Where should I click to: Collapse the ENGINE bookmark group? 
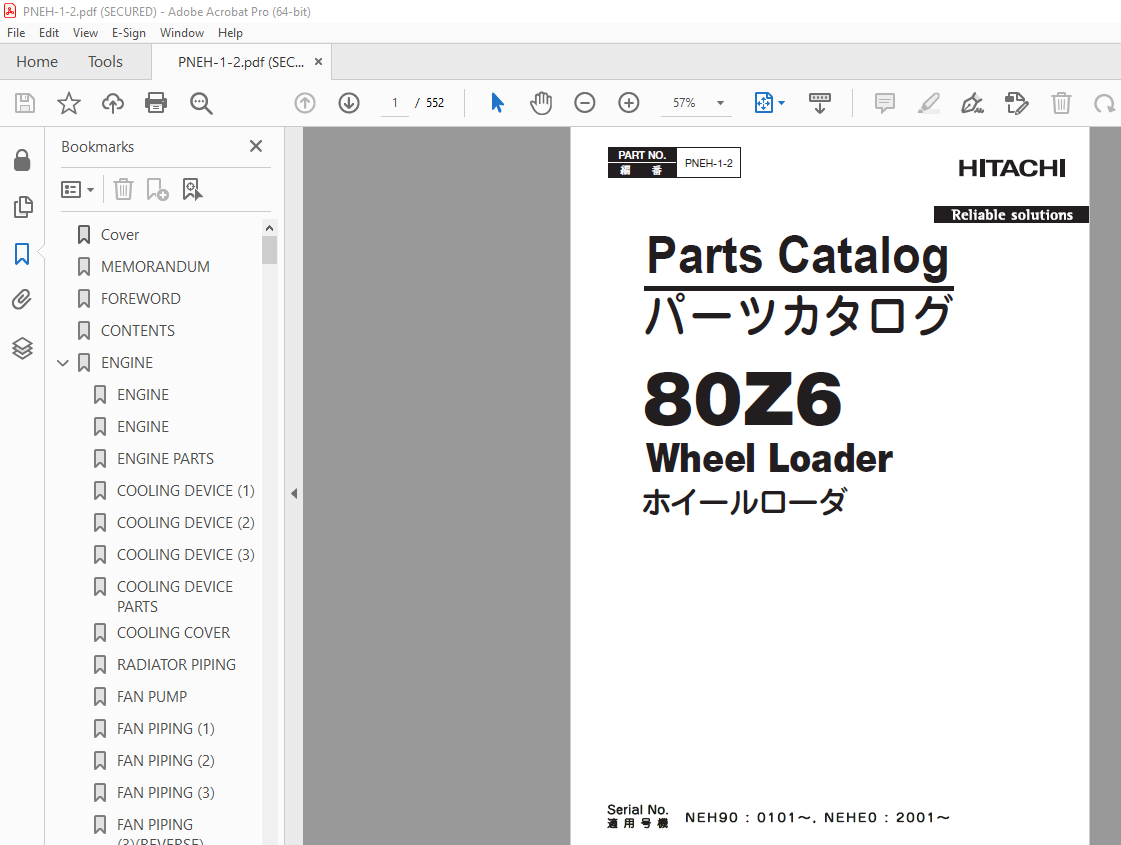63,363
